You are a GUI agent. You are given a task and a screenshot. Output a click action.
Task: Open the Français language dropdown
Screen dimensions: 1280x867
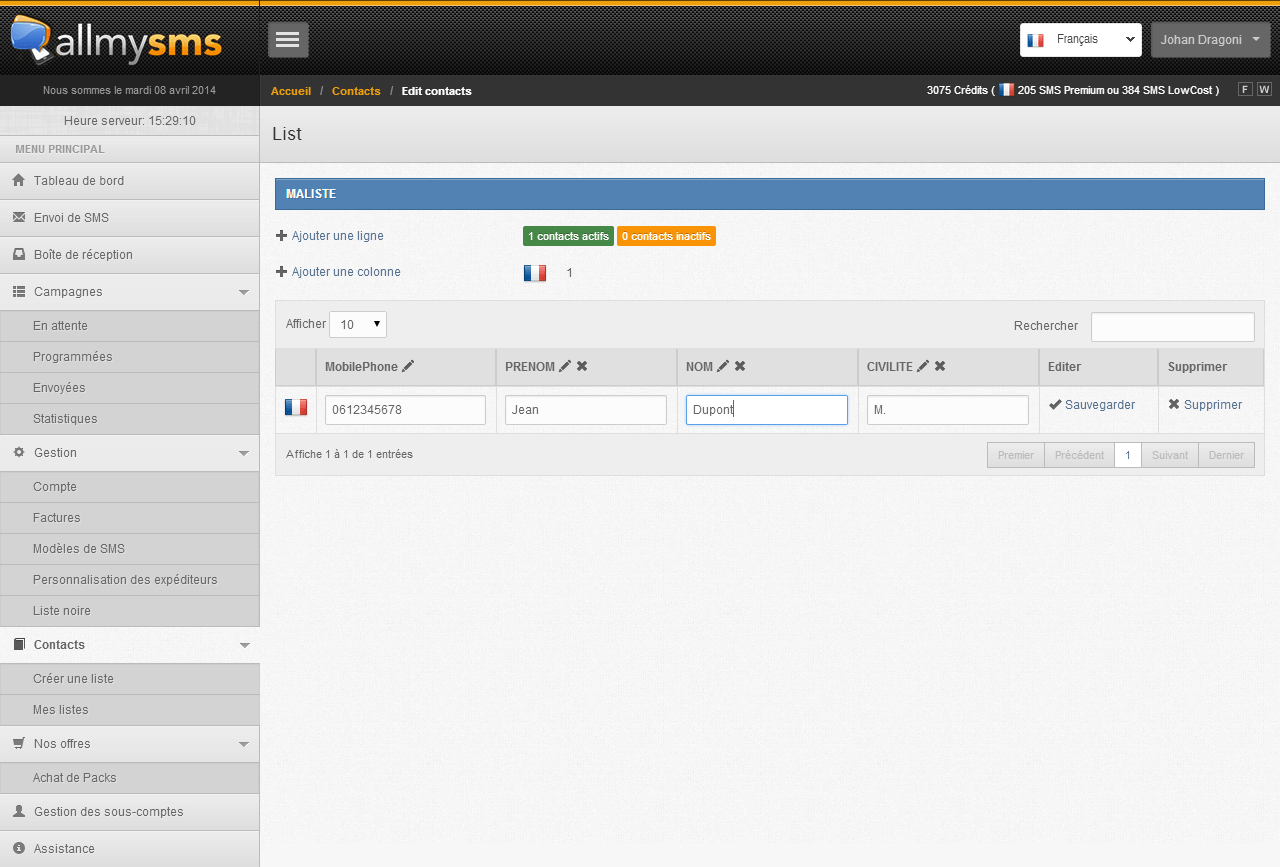pyautogui.click(x=1081, y=40)
